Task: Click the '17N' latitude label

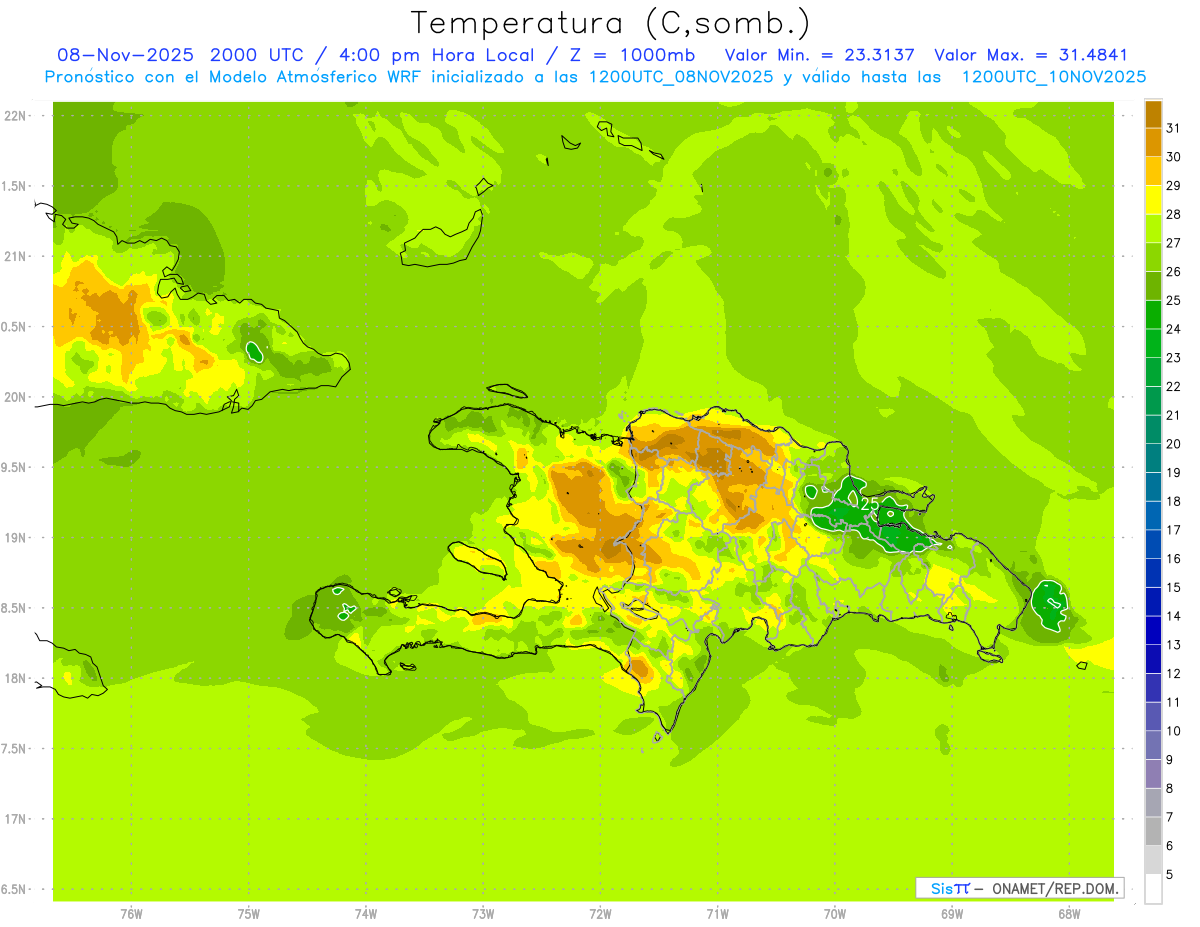Action: 15,819
